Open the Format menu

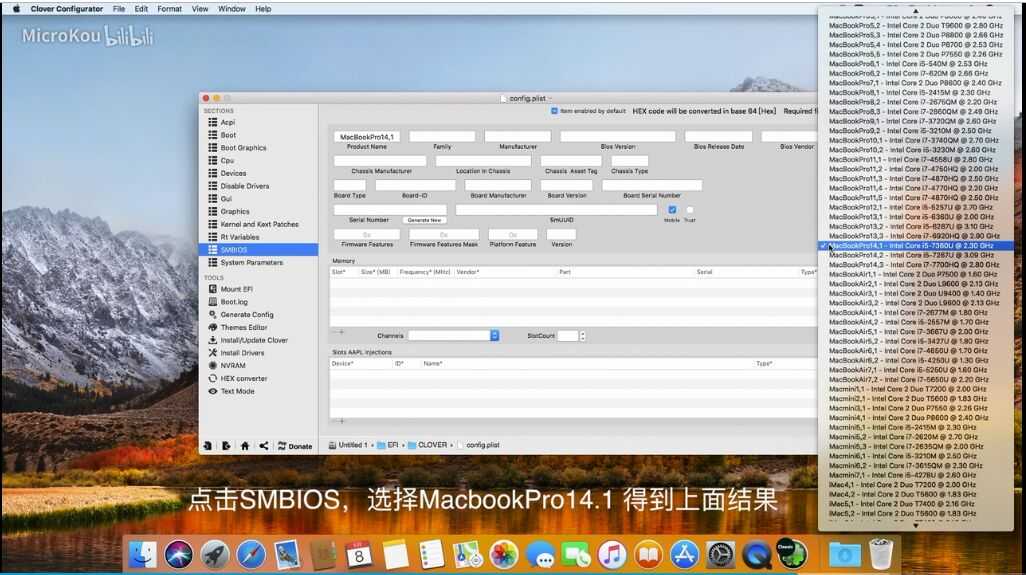tap(169, 9)
